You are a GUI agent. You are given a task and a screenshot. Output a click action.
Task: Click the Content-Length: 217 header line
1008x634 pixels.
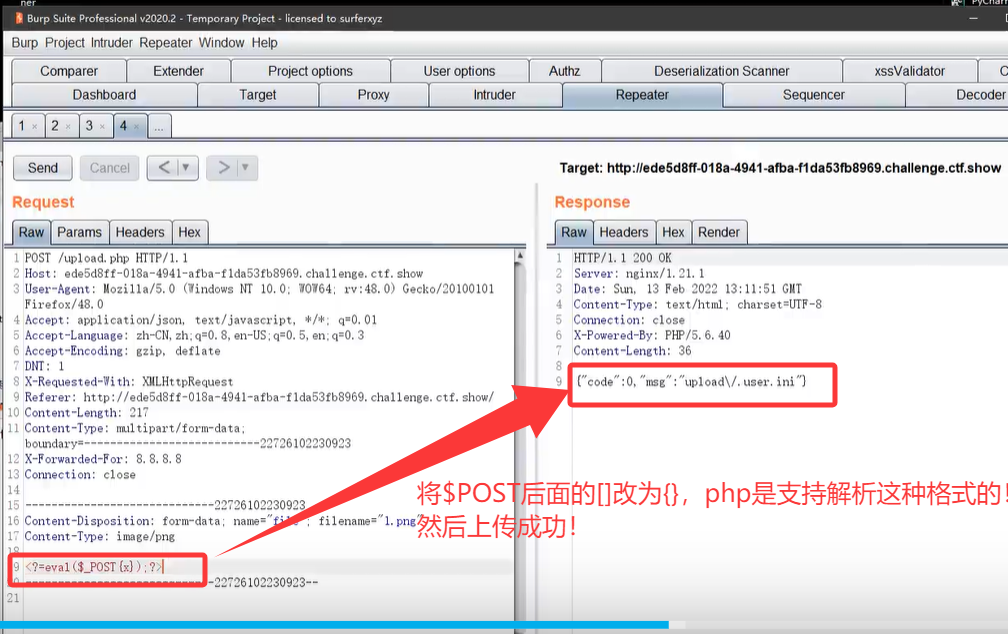[86, 413]
